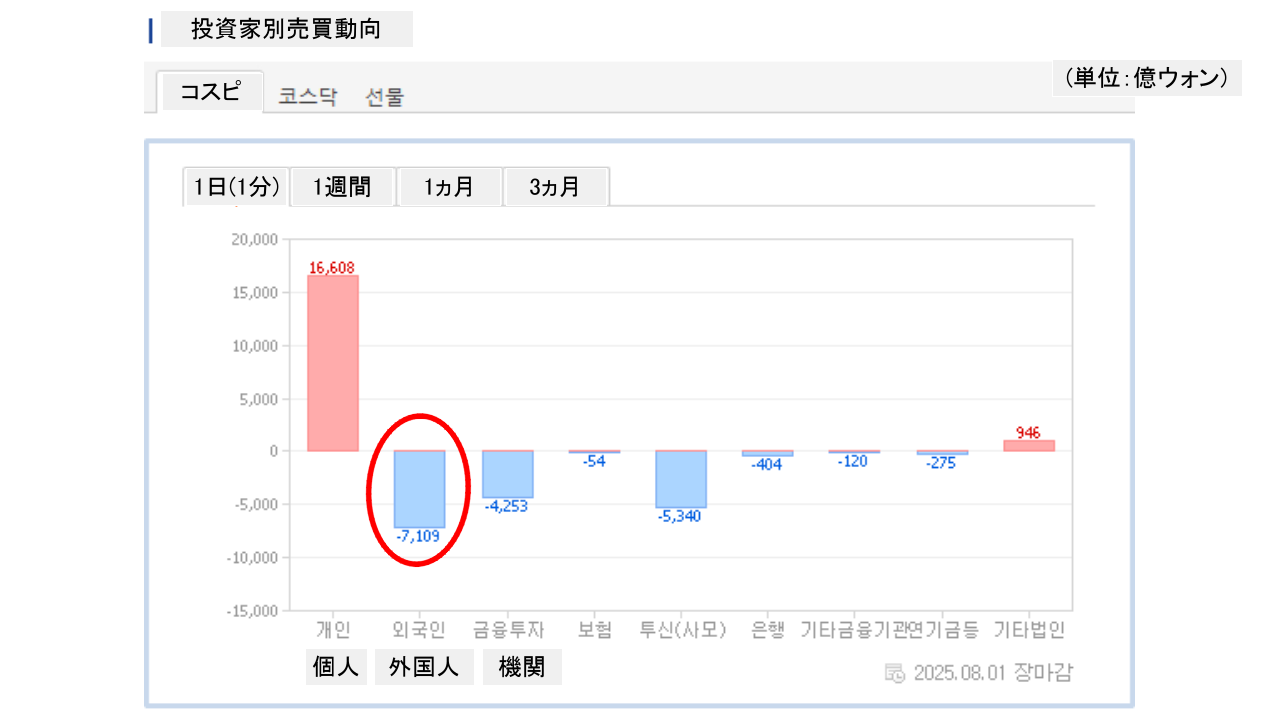
Task: Click the 外国人 label under the chart
Action: tap(425, 667)
